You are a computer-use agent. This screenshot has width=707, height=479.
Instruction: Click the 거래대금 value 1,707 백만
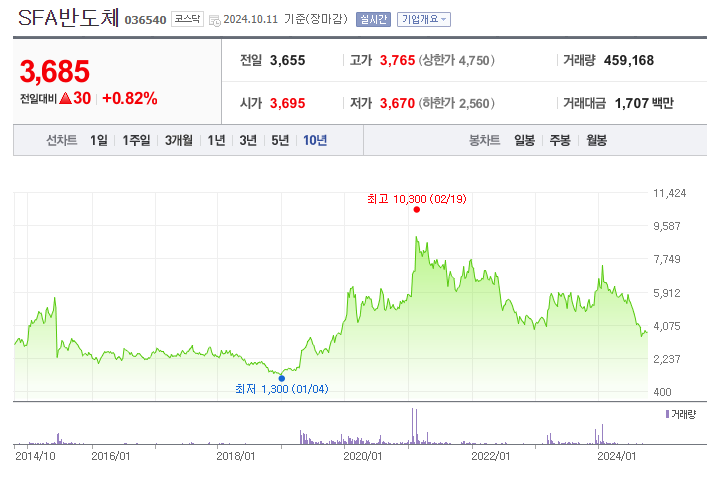(x=644, y=103)
